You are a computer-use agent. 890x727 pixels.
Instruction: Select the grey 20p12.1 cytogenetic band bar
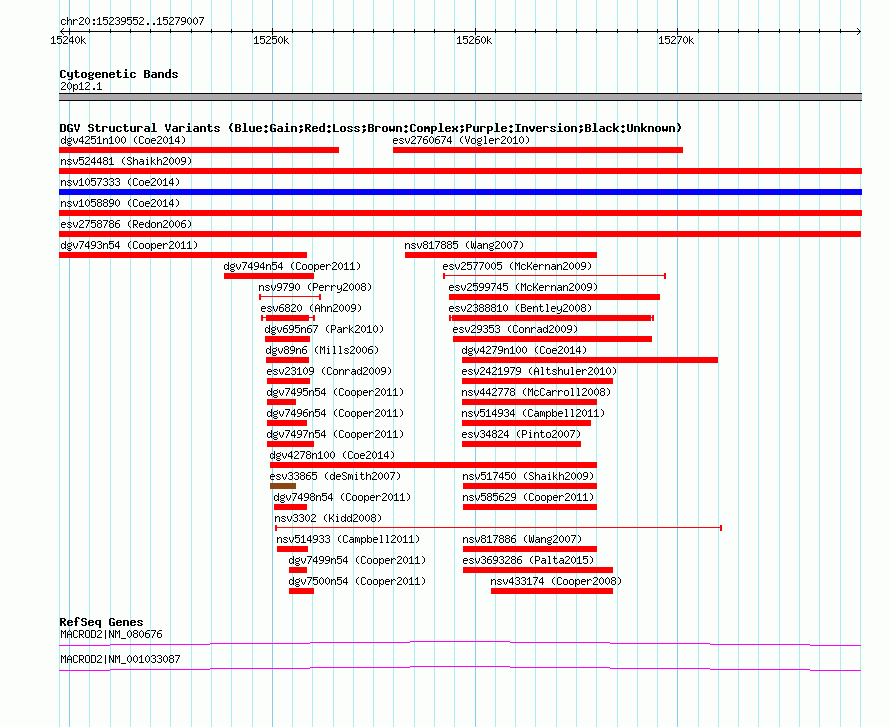(x=460, y=97)
